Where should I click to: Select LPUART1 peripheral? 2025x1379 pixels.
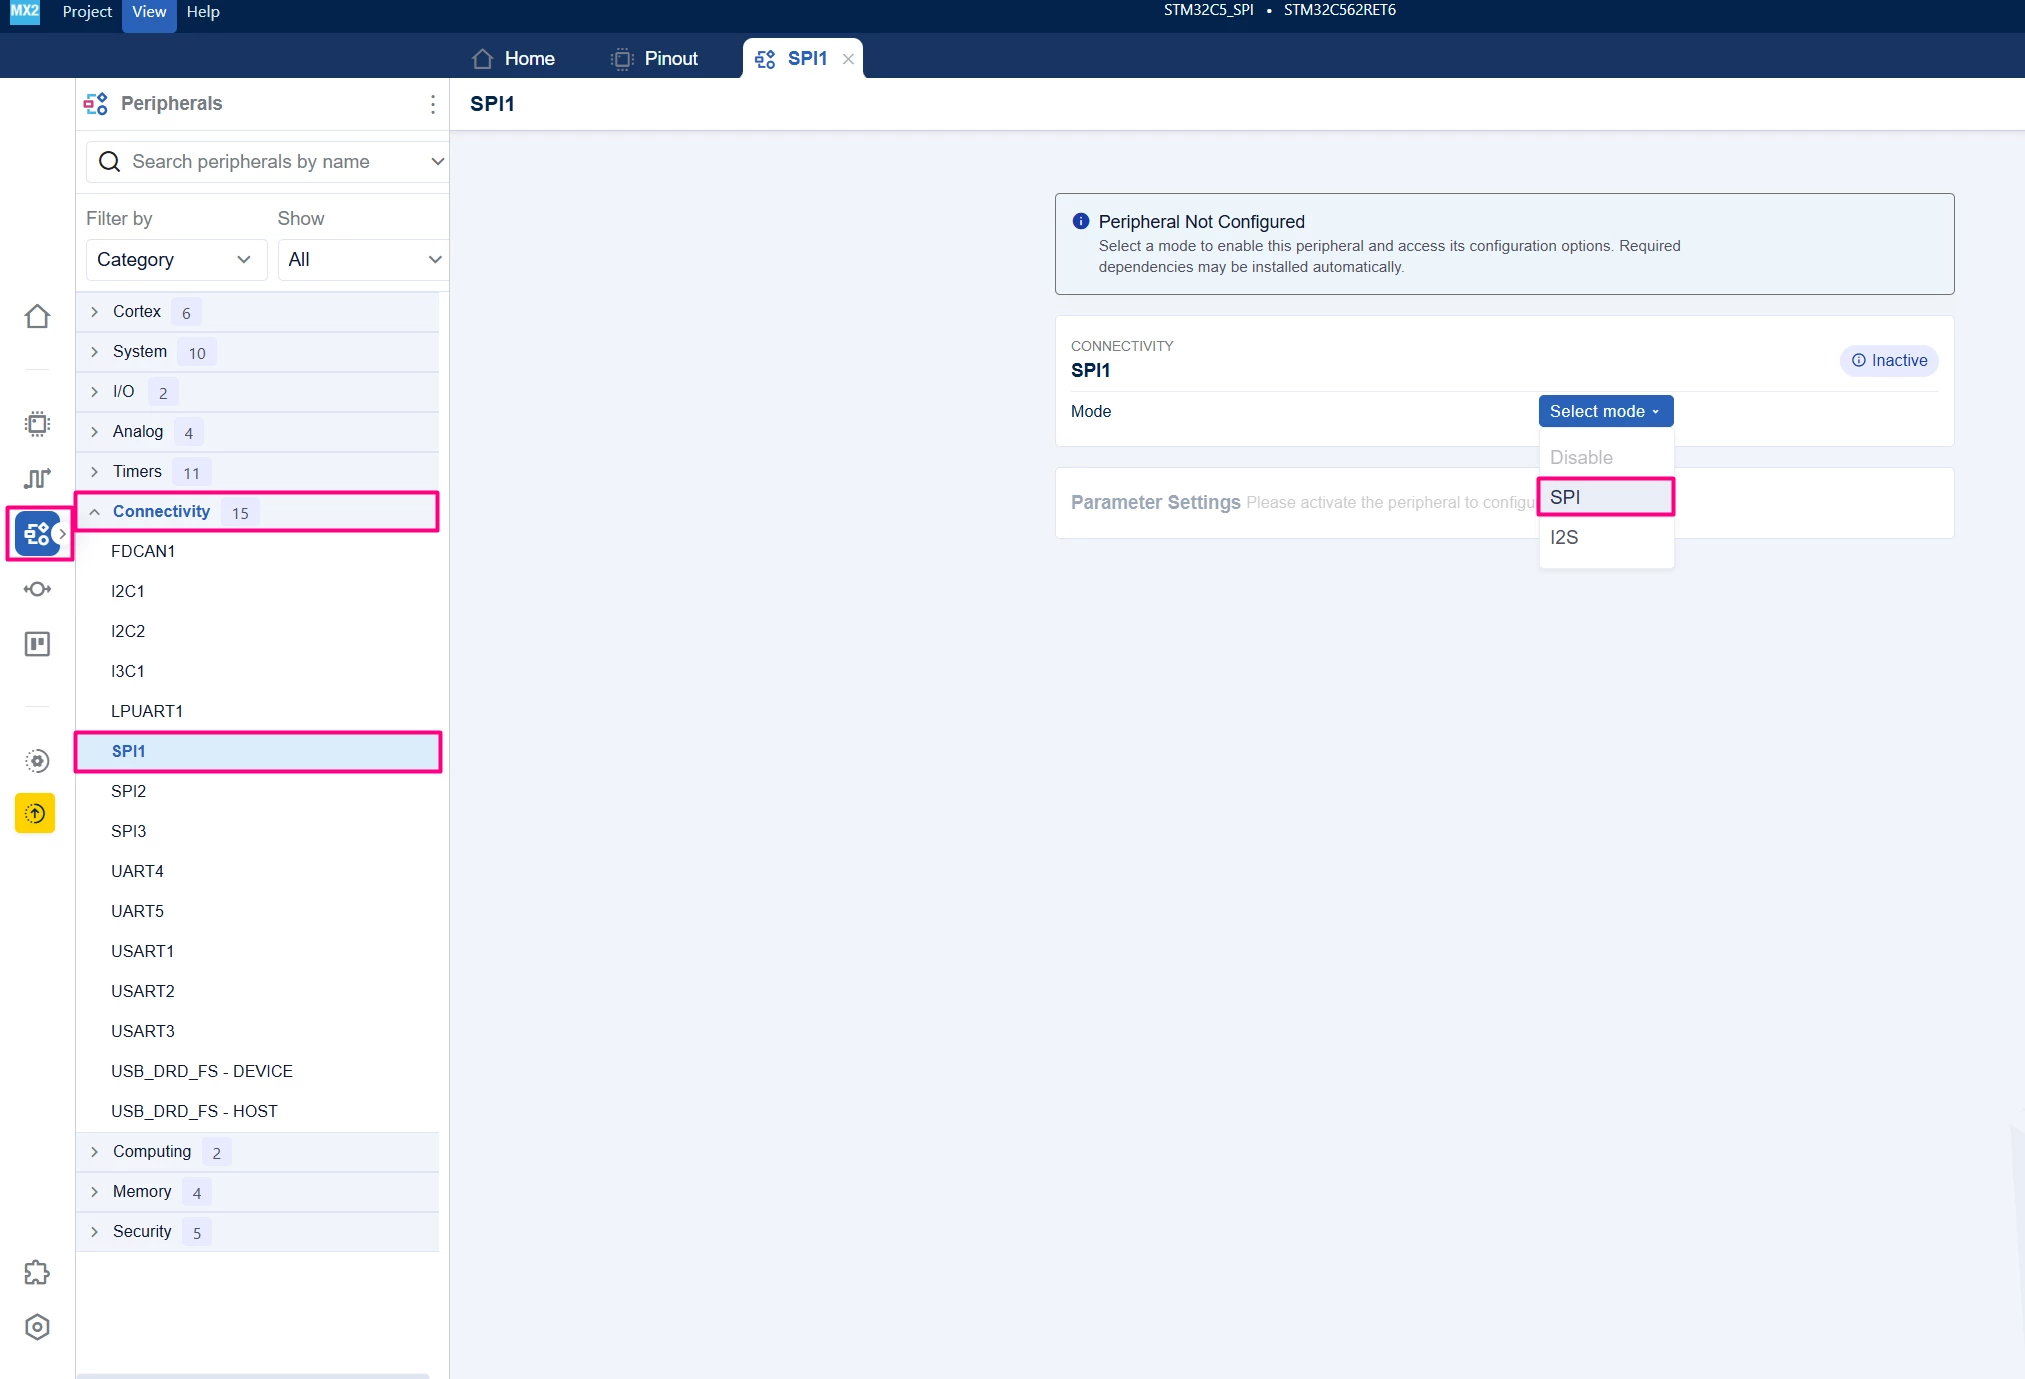pyautogui.click(x=257, y=712)
